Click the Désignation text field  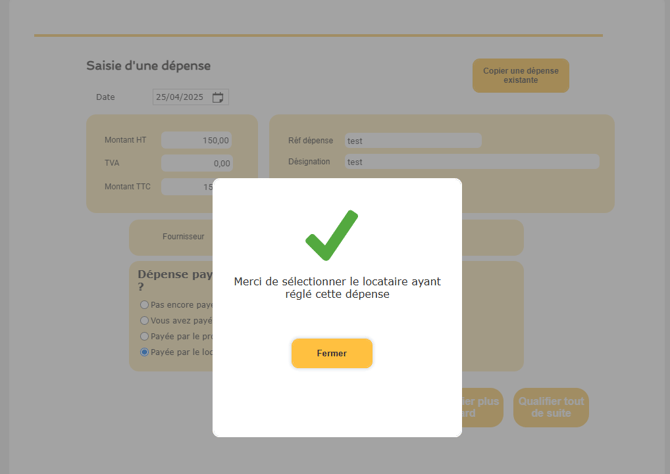point(472,162)
